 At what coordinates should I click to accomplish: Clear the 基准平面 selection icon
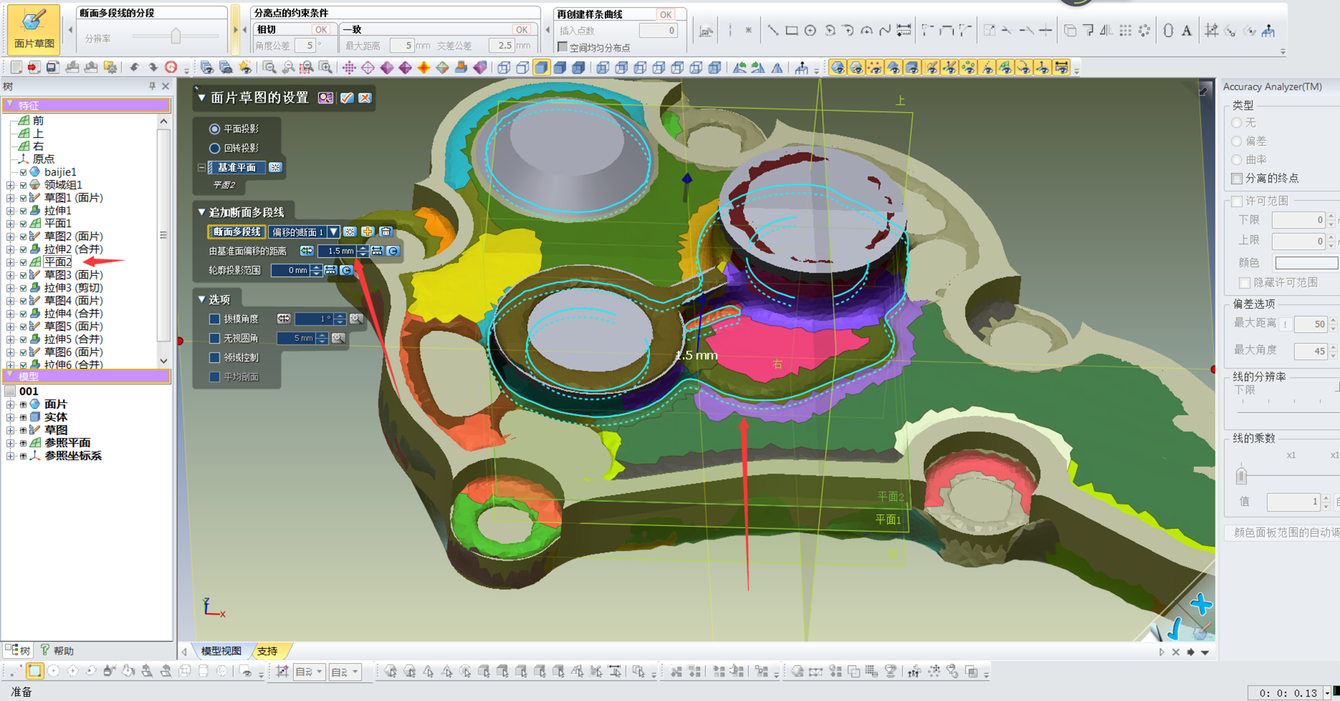[275, 168]
